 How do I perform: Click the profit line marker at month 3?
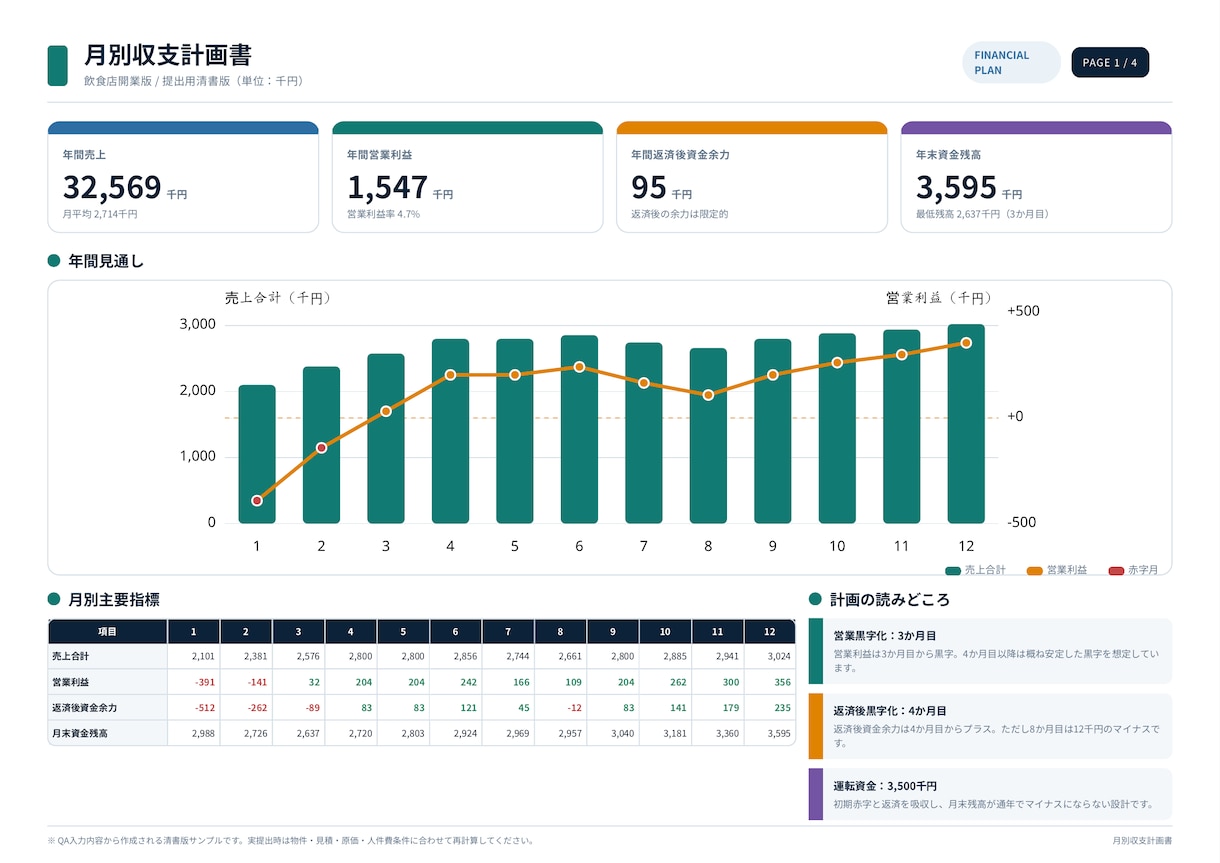pos(386,411)
